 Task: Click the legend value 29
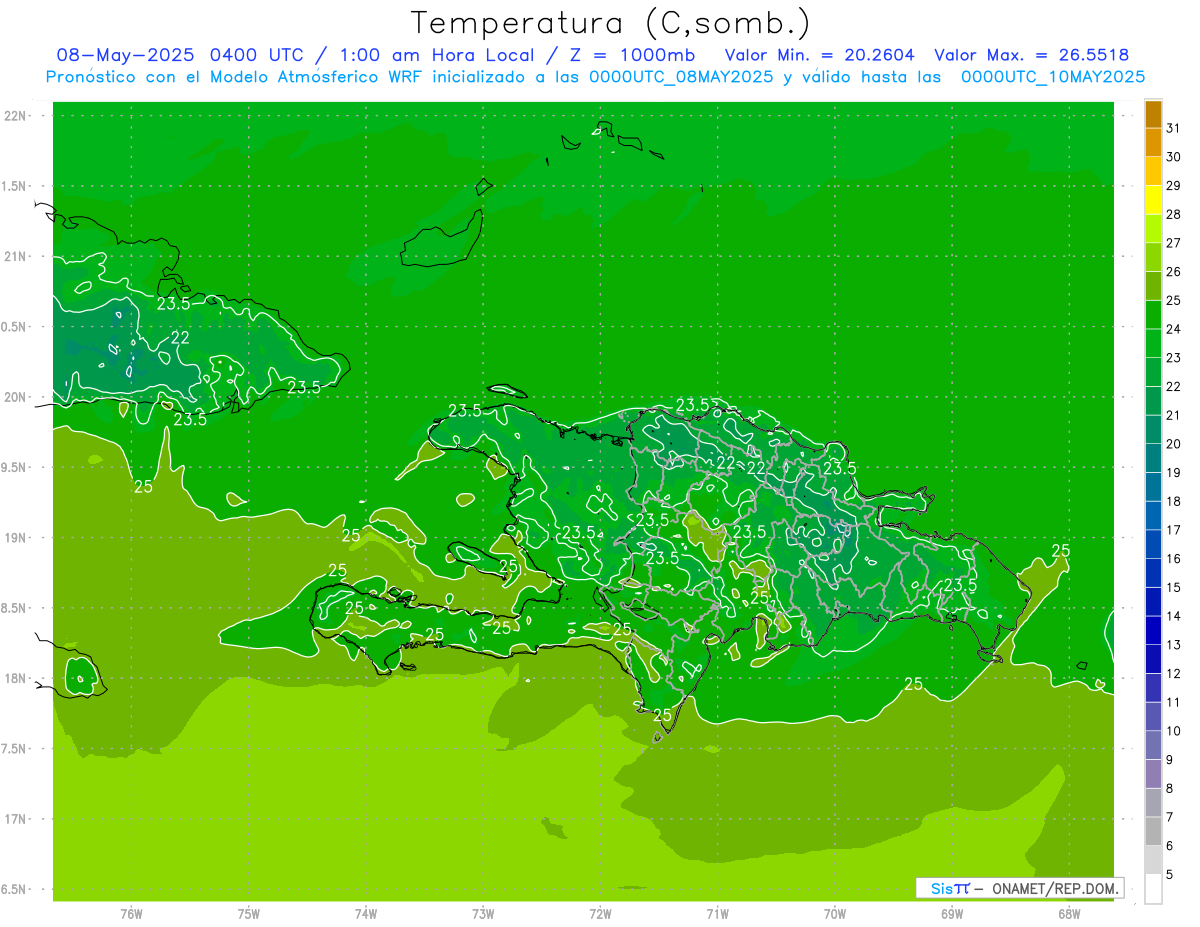1173,185
